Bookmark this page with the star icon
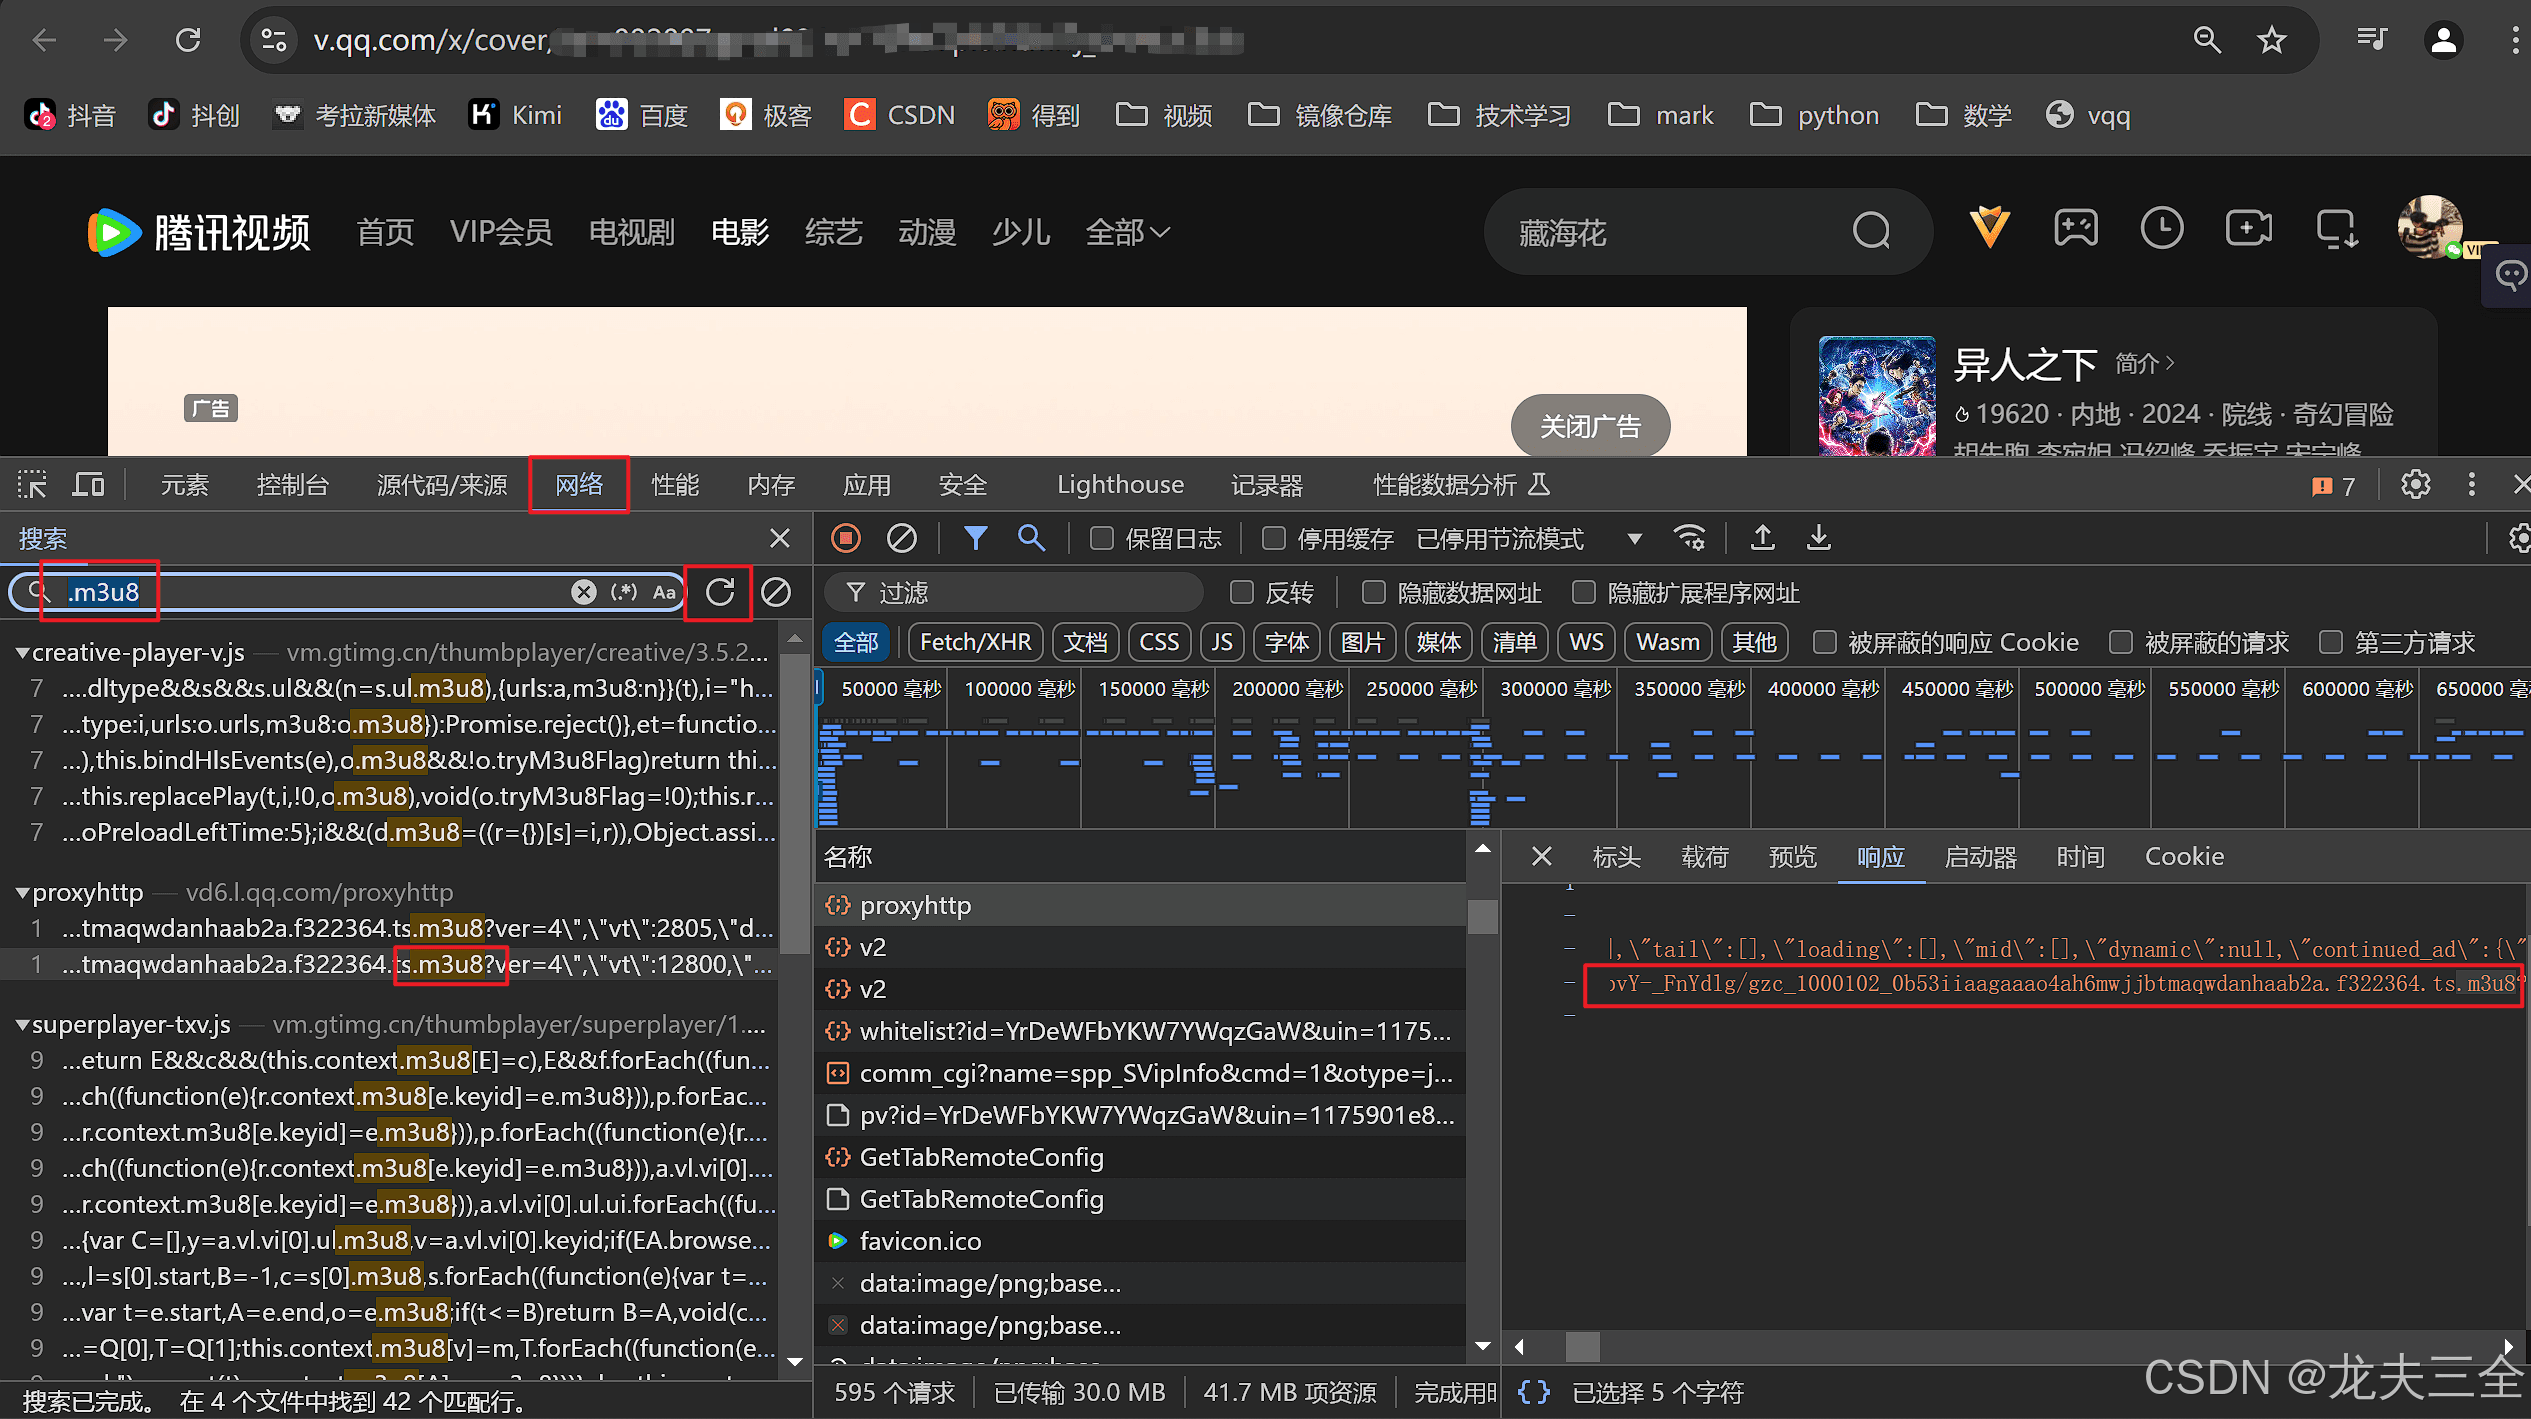The width and height of the screenshot is (2531, 1419). coord(2272,40)
